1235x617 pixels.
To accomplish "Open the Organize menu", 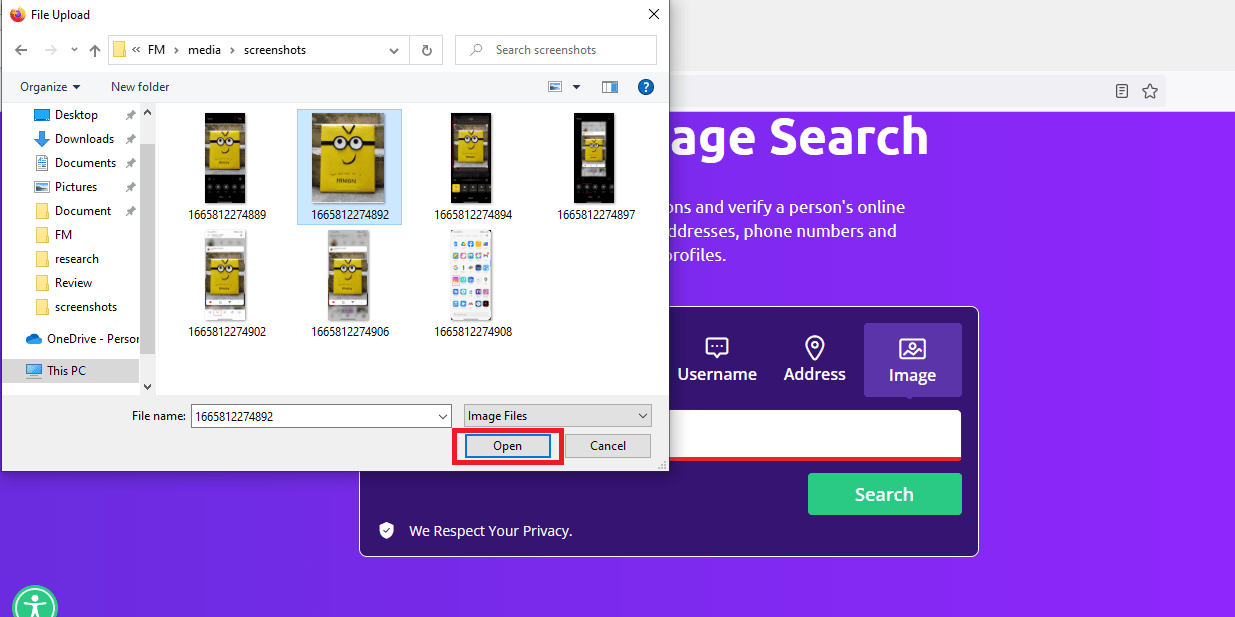I will 50,87.
